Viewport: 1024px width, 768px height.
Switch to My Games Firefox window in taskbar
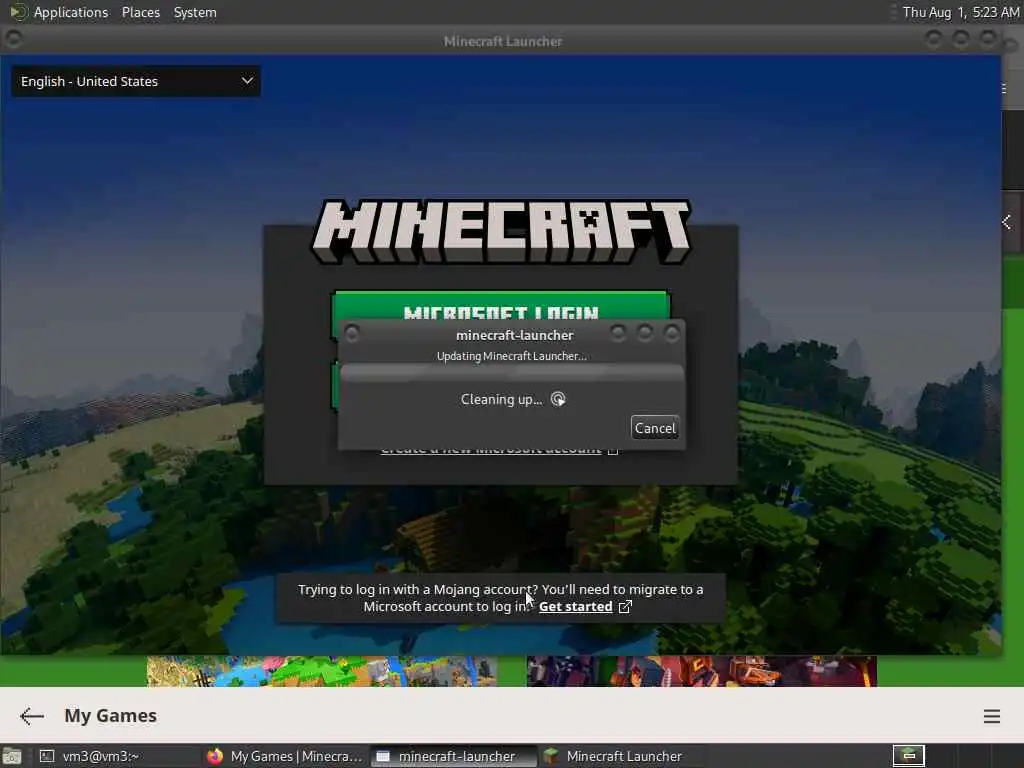pyautogui.click(x=285, y=756)
